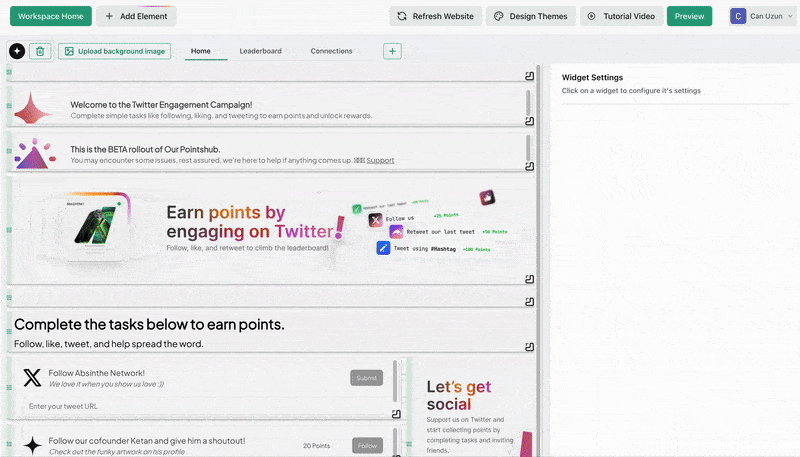
Task: Click resize handle of the Complete the tasks widget
Action: click(x=530, y=347)
